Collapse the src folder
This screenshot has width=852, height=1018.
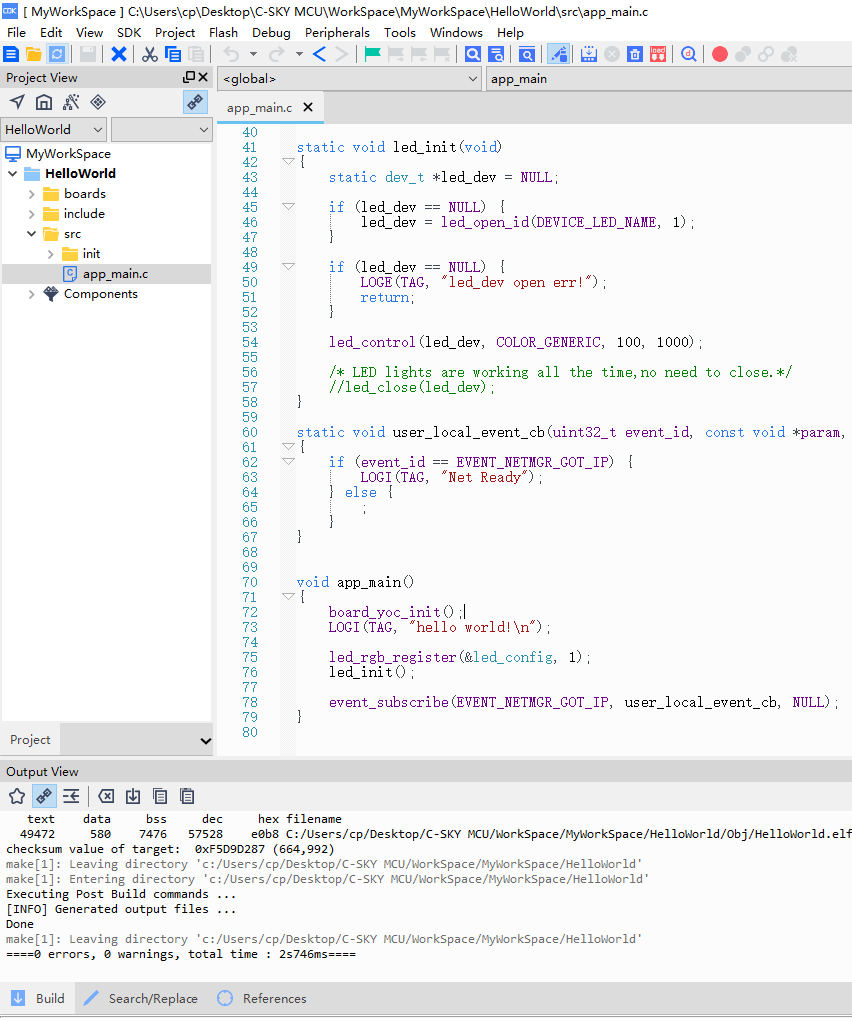tap(31, 234)
